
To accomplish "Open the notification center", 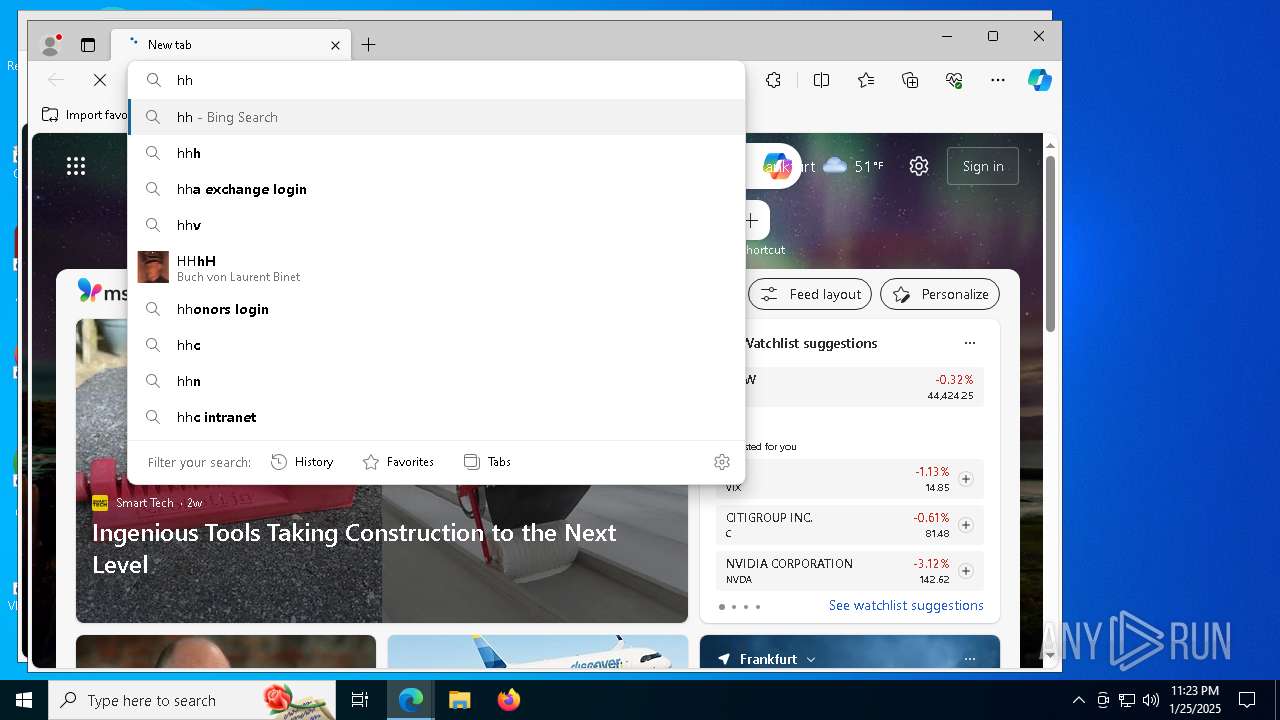I will [x=1247, y=700].
